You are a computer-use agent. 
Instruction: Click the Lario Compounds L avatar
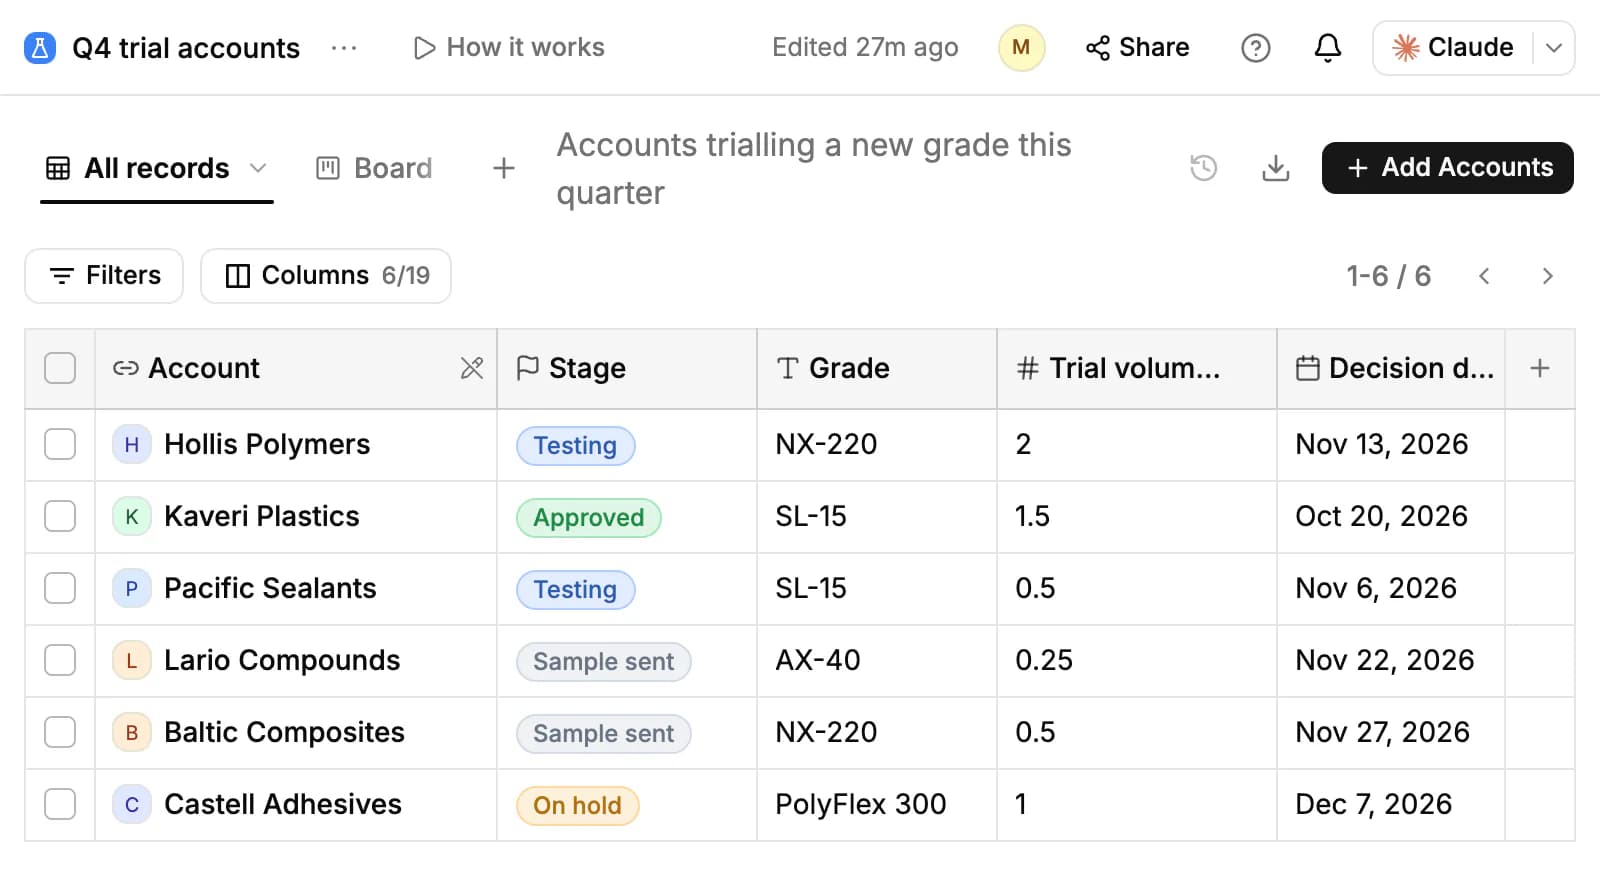pyautogui.click(x=131, y=661)
